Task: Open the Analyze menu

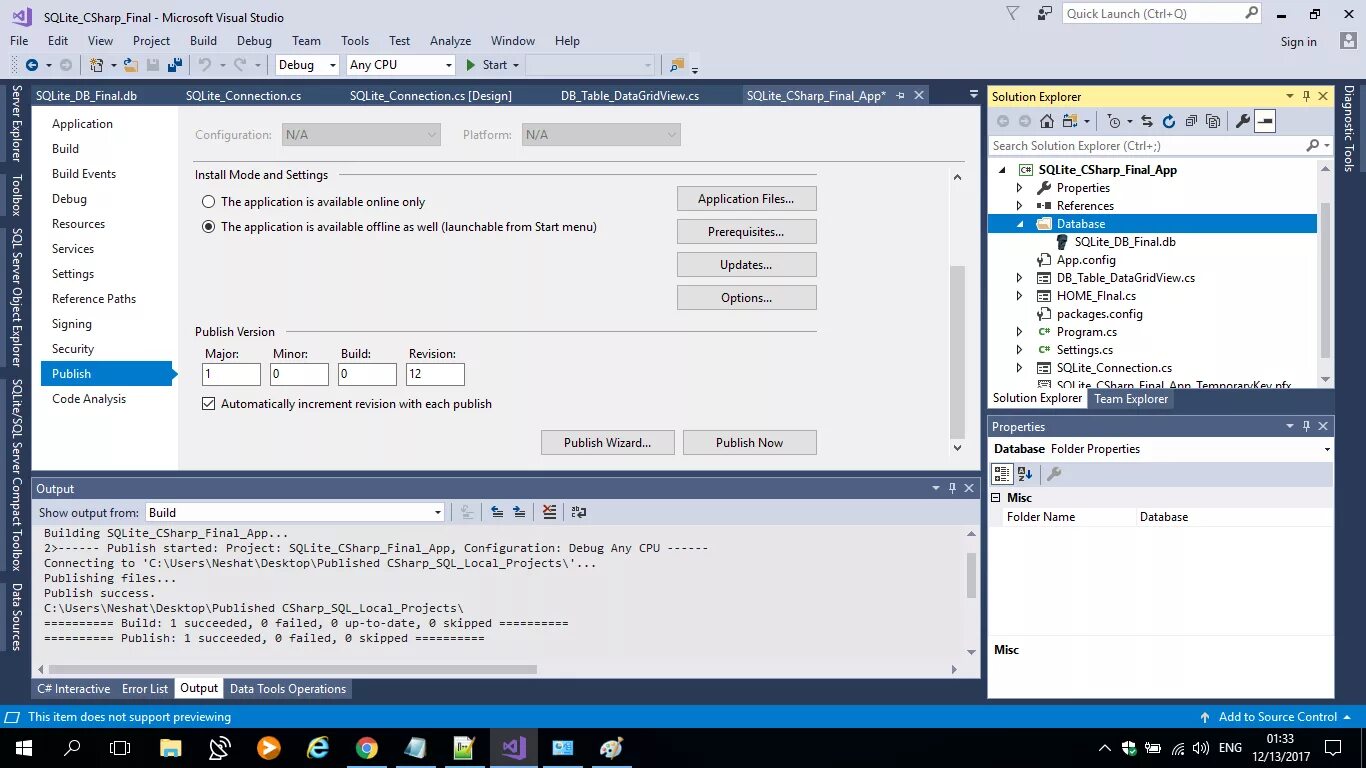Action: click(450, 41)
